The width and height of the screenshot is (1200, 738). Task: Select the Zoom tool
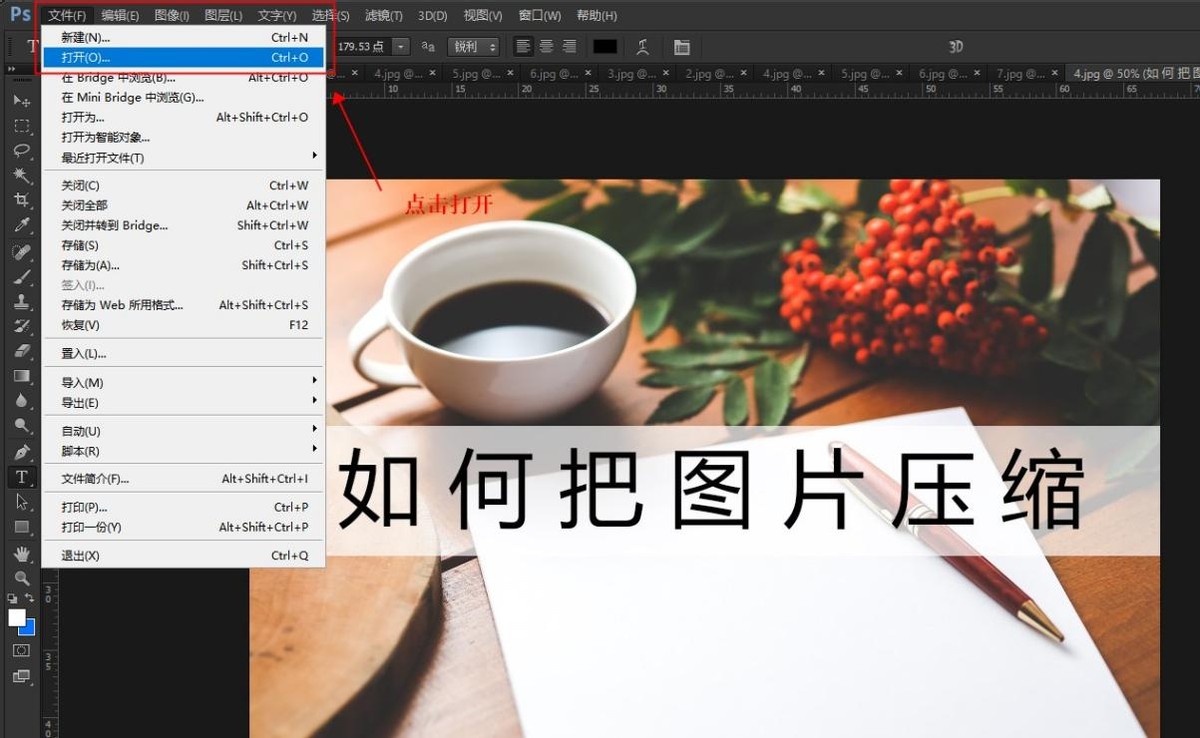(x=22, y=577)
